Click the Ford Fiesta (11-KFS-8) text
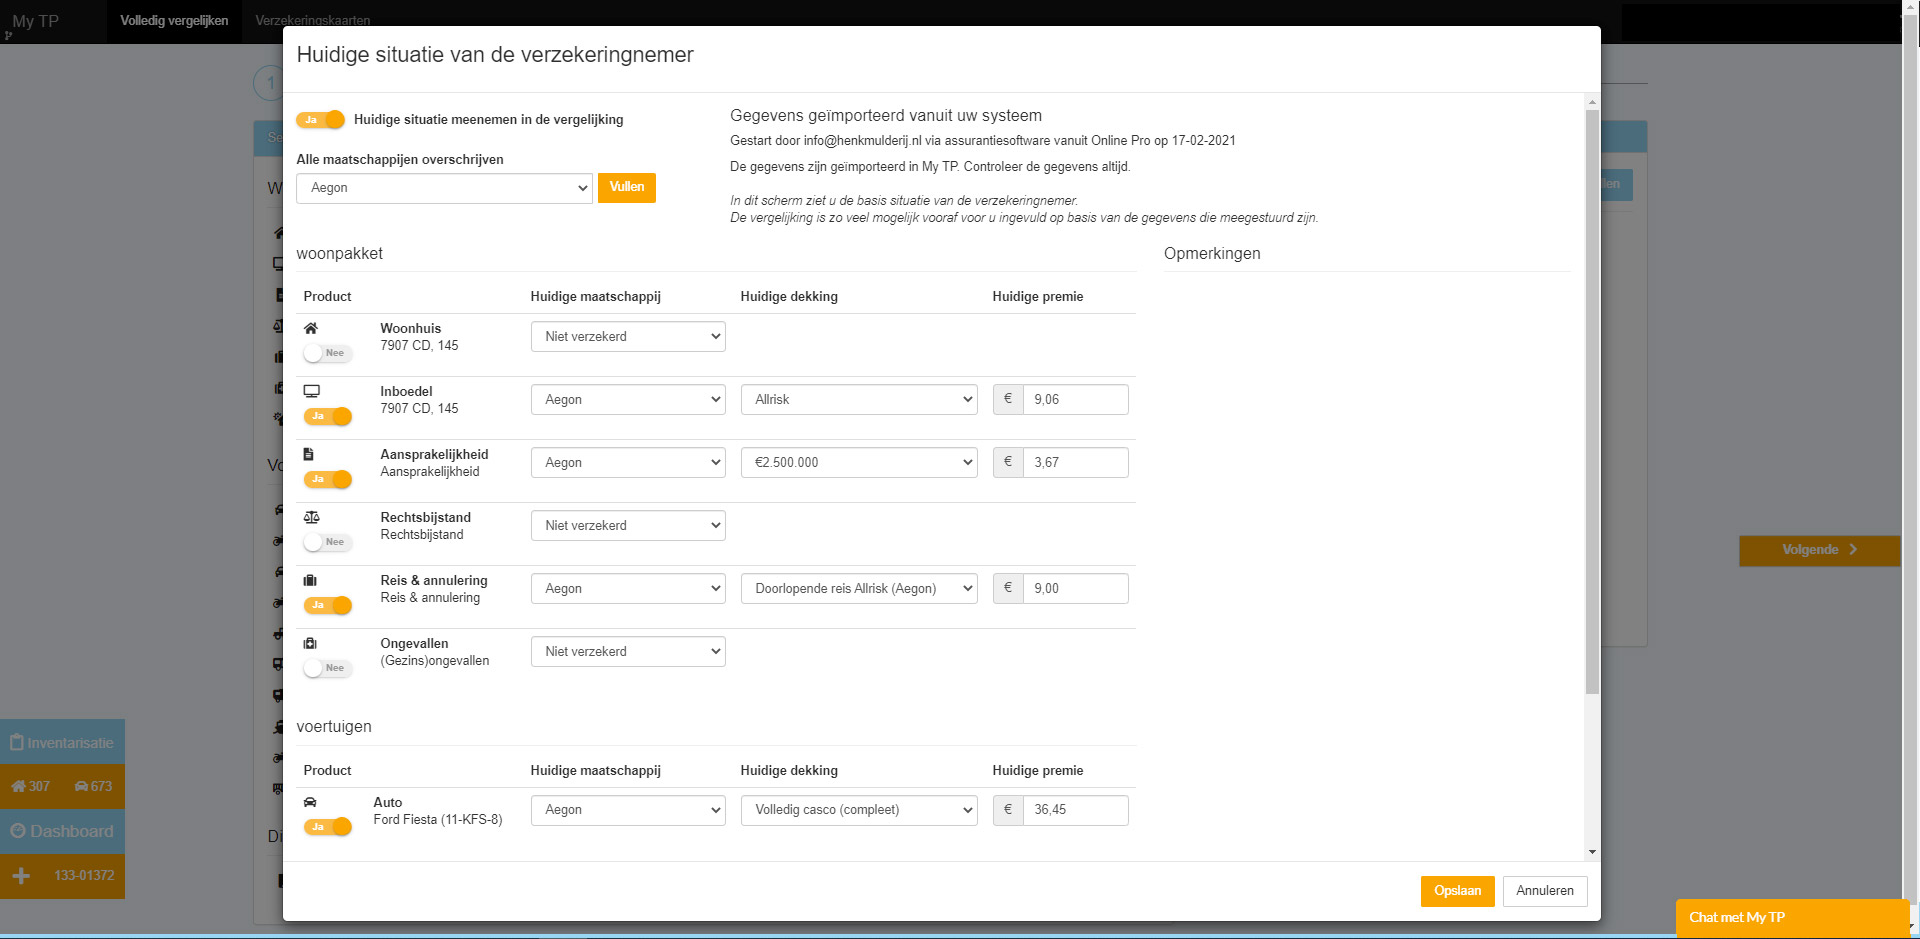The width and height of the screenshot is (1920, 939). [438, 820]
